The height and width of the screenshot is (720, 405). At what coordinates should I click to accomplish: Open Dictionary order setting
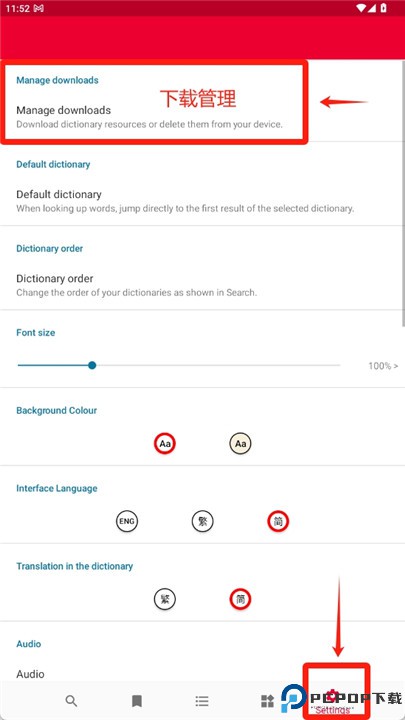point(200,285)
